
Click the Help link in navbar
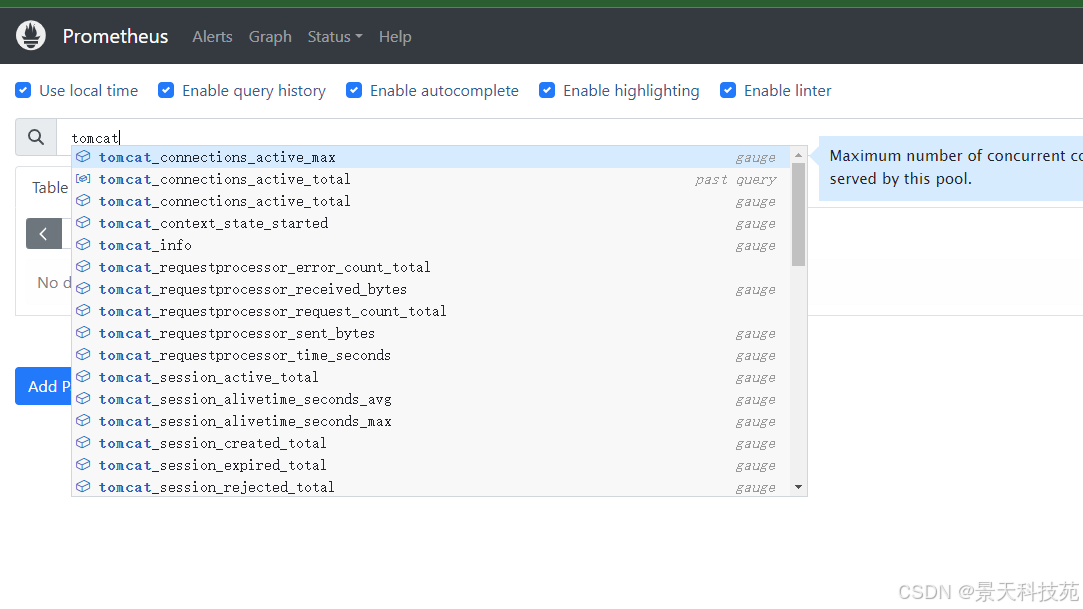pyautogui.click(x=395, y=36)
